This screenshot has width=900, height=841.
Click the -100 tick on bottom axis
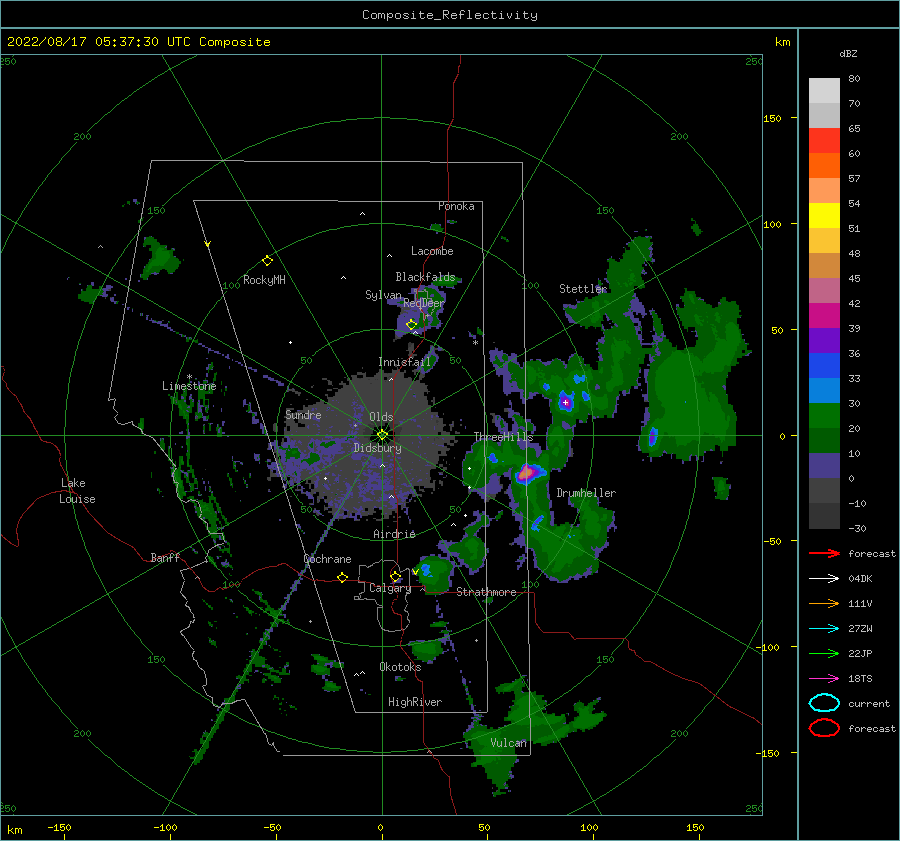pyautogui.click(x=165, y=828)
